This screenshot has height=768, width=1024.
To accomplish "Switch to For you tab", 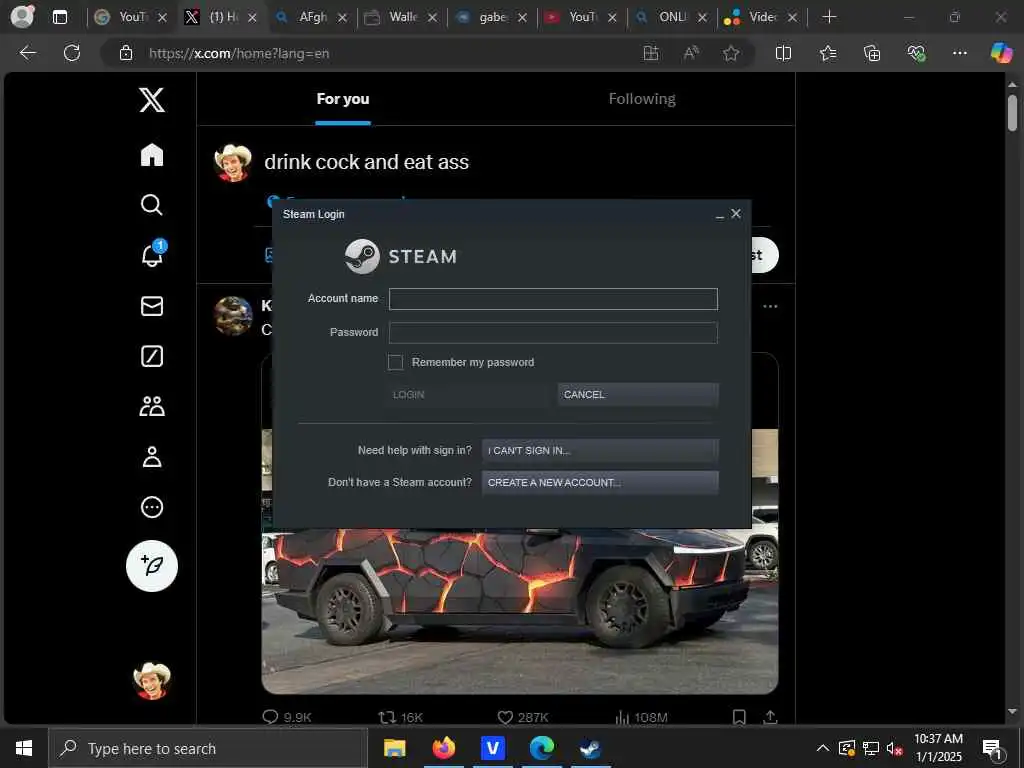I will click(343, 99).
